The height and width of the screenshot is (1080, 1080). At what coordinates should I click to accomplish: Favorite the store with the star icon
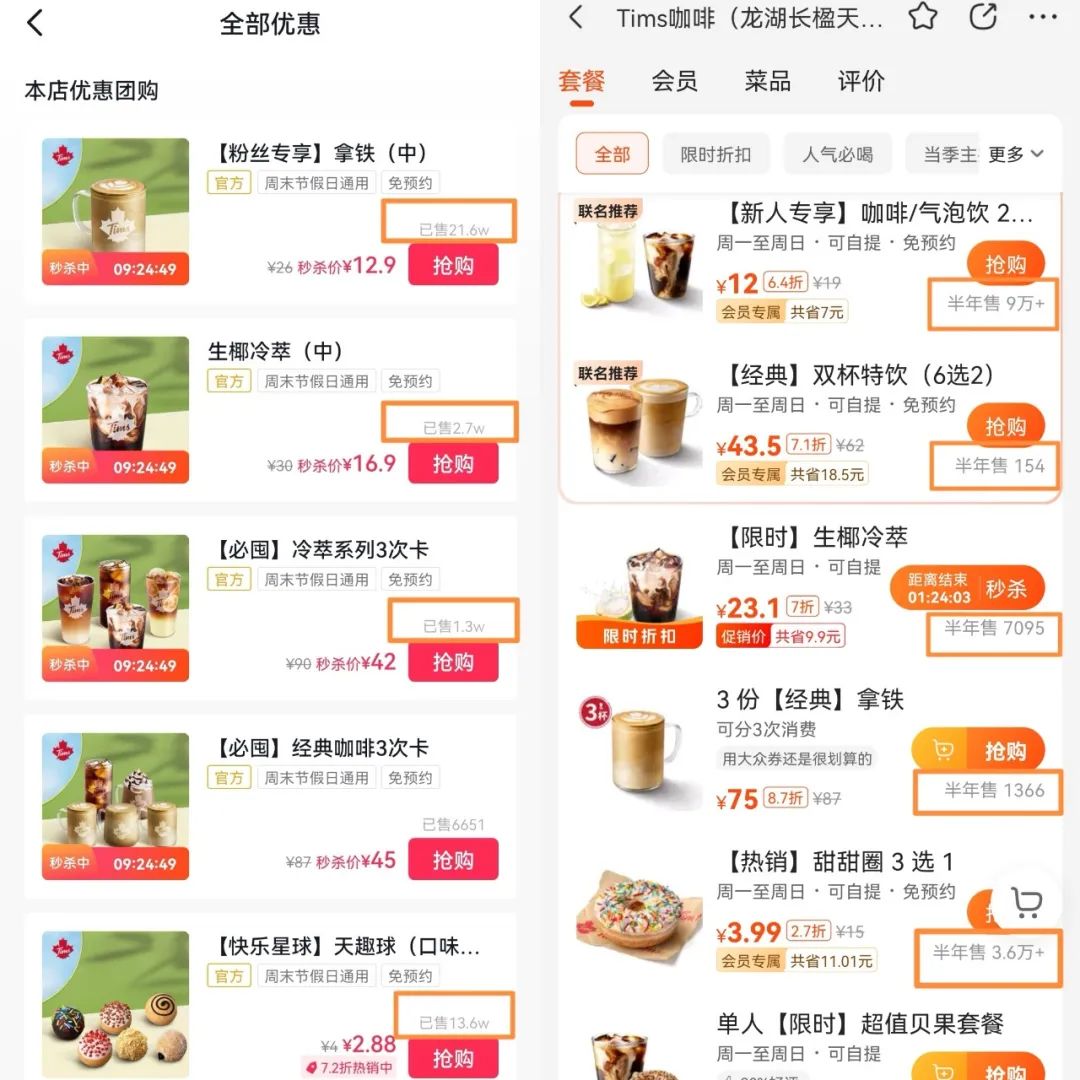click(x=922, y=17)
